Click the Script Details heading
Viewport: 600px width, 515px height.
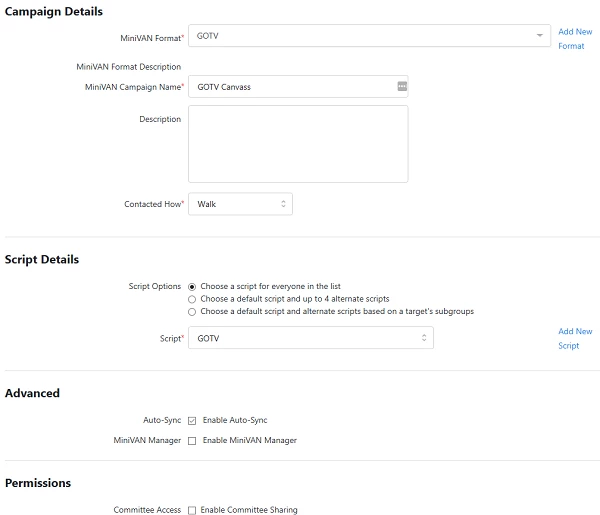[x=42, y=259]
